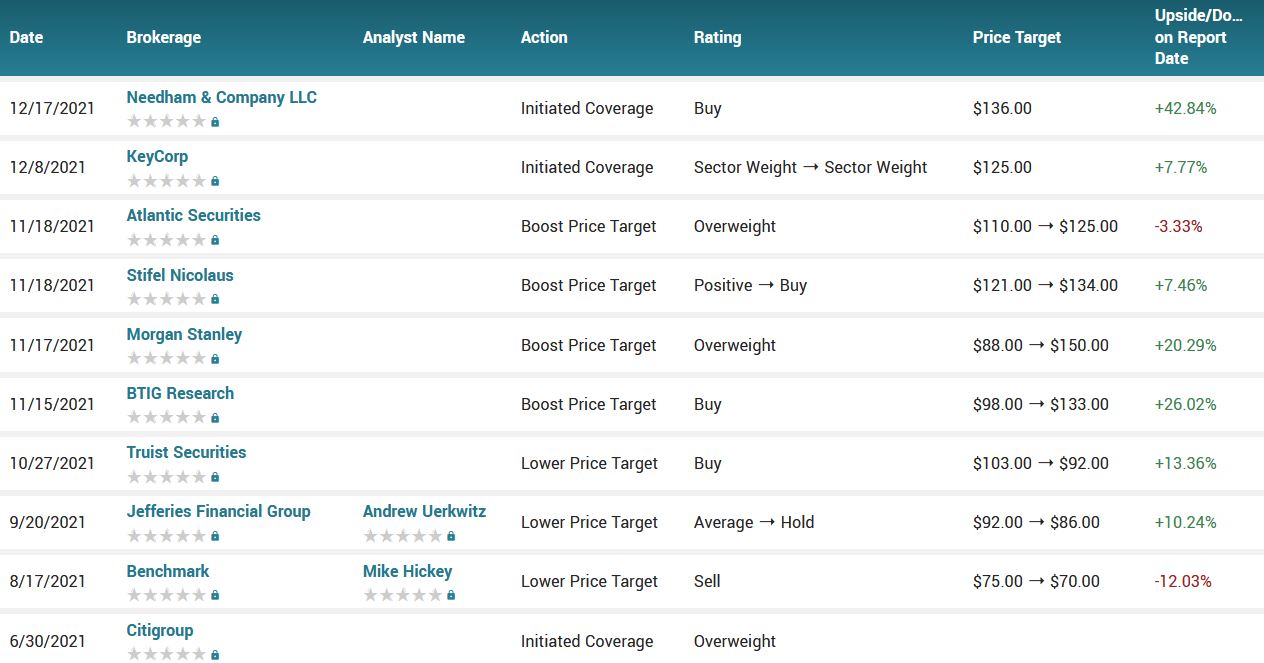The image size is (1264, 663).
Task: Click the $136.00 price target cell
Action: point(1002,108)
